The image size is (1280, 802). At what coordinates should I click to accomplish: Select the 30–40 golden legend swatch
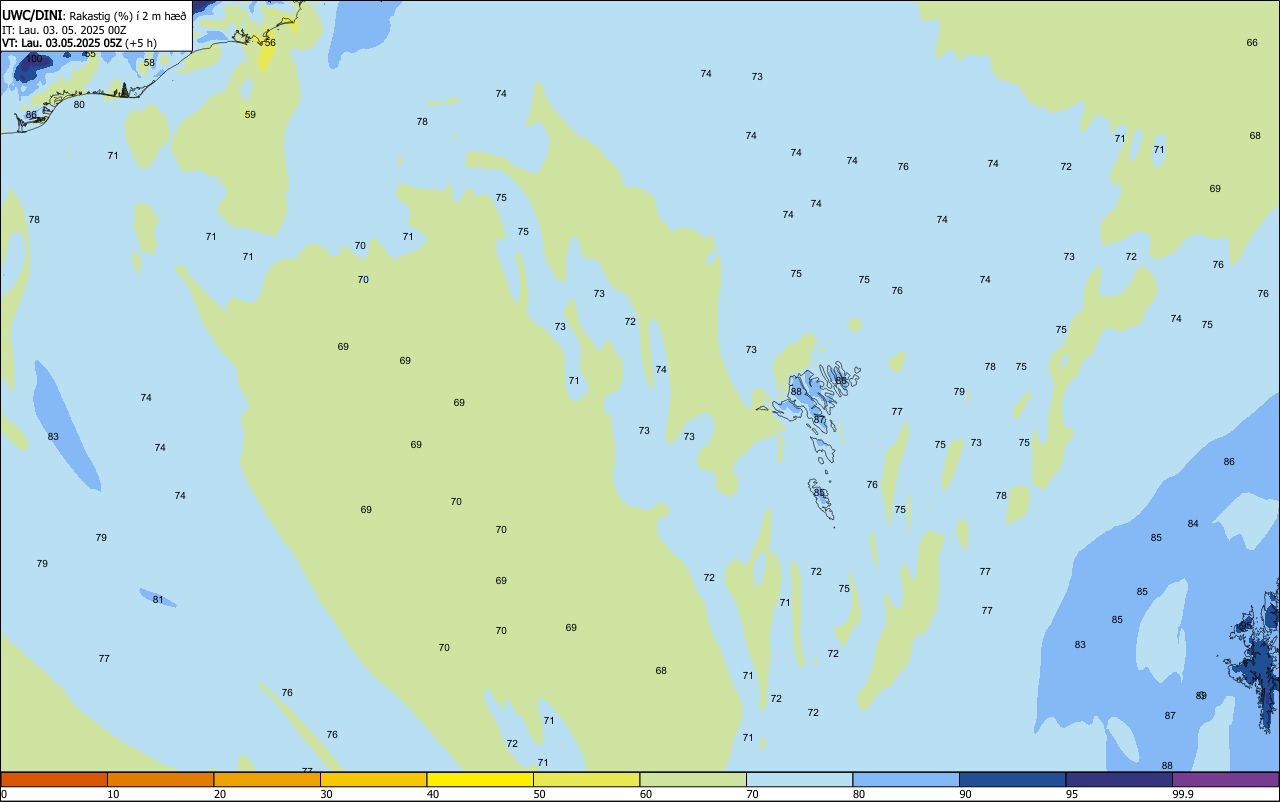point(374,779)
